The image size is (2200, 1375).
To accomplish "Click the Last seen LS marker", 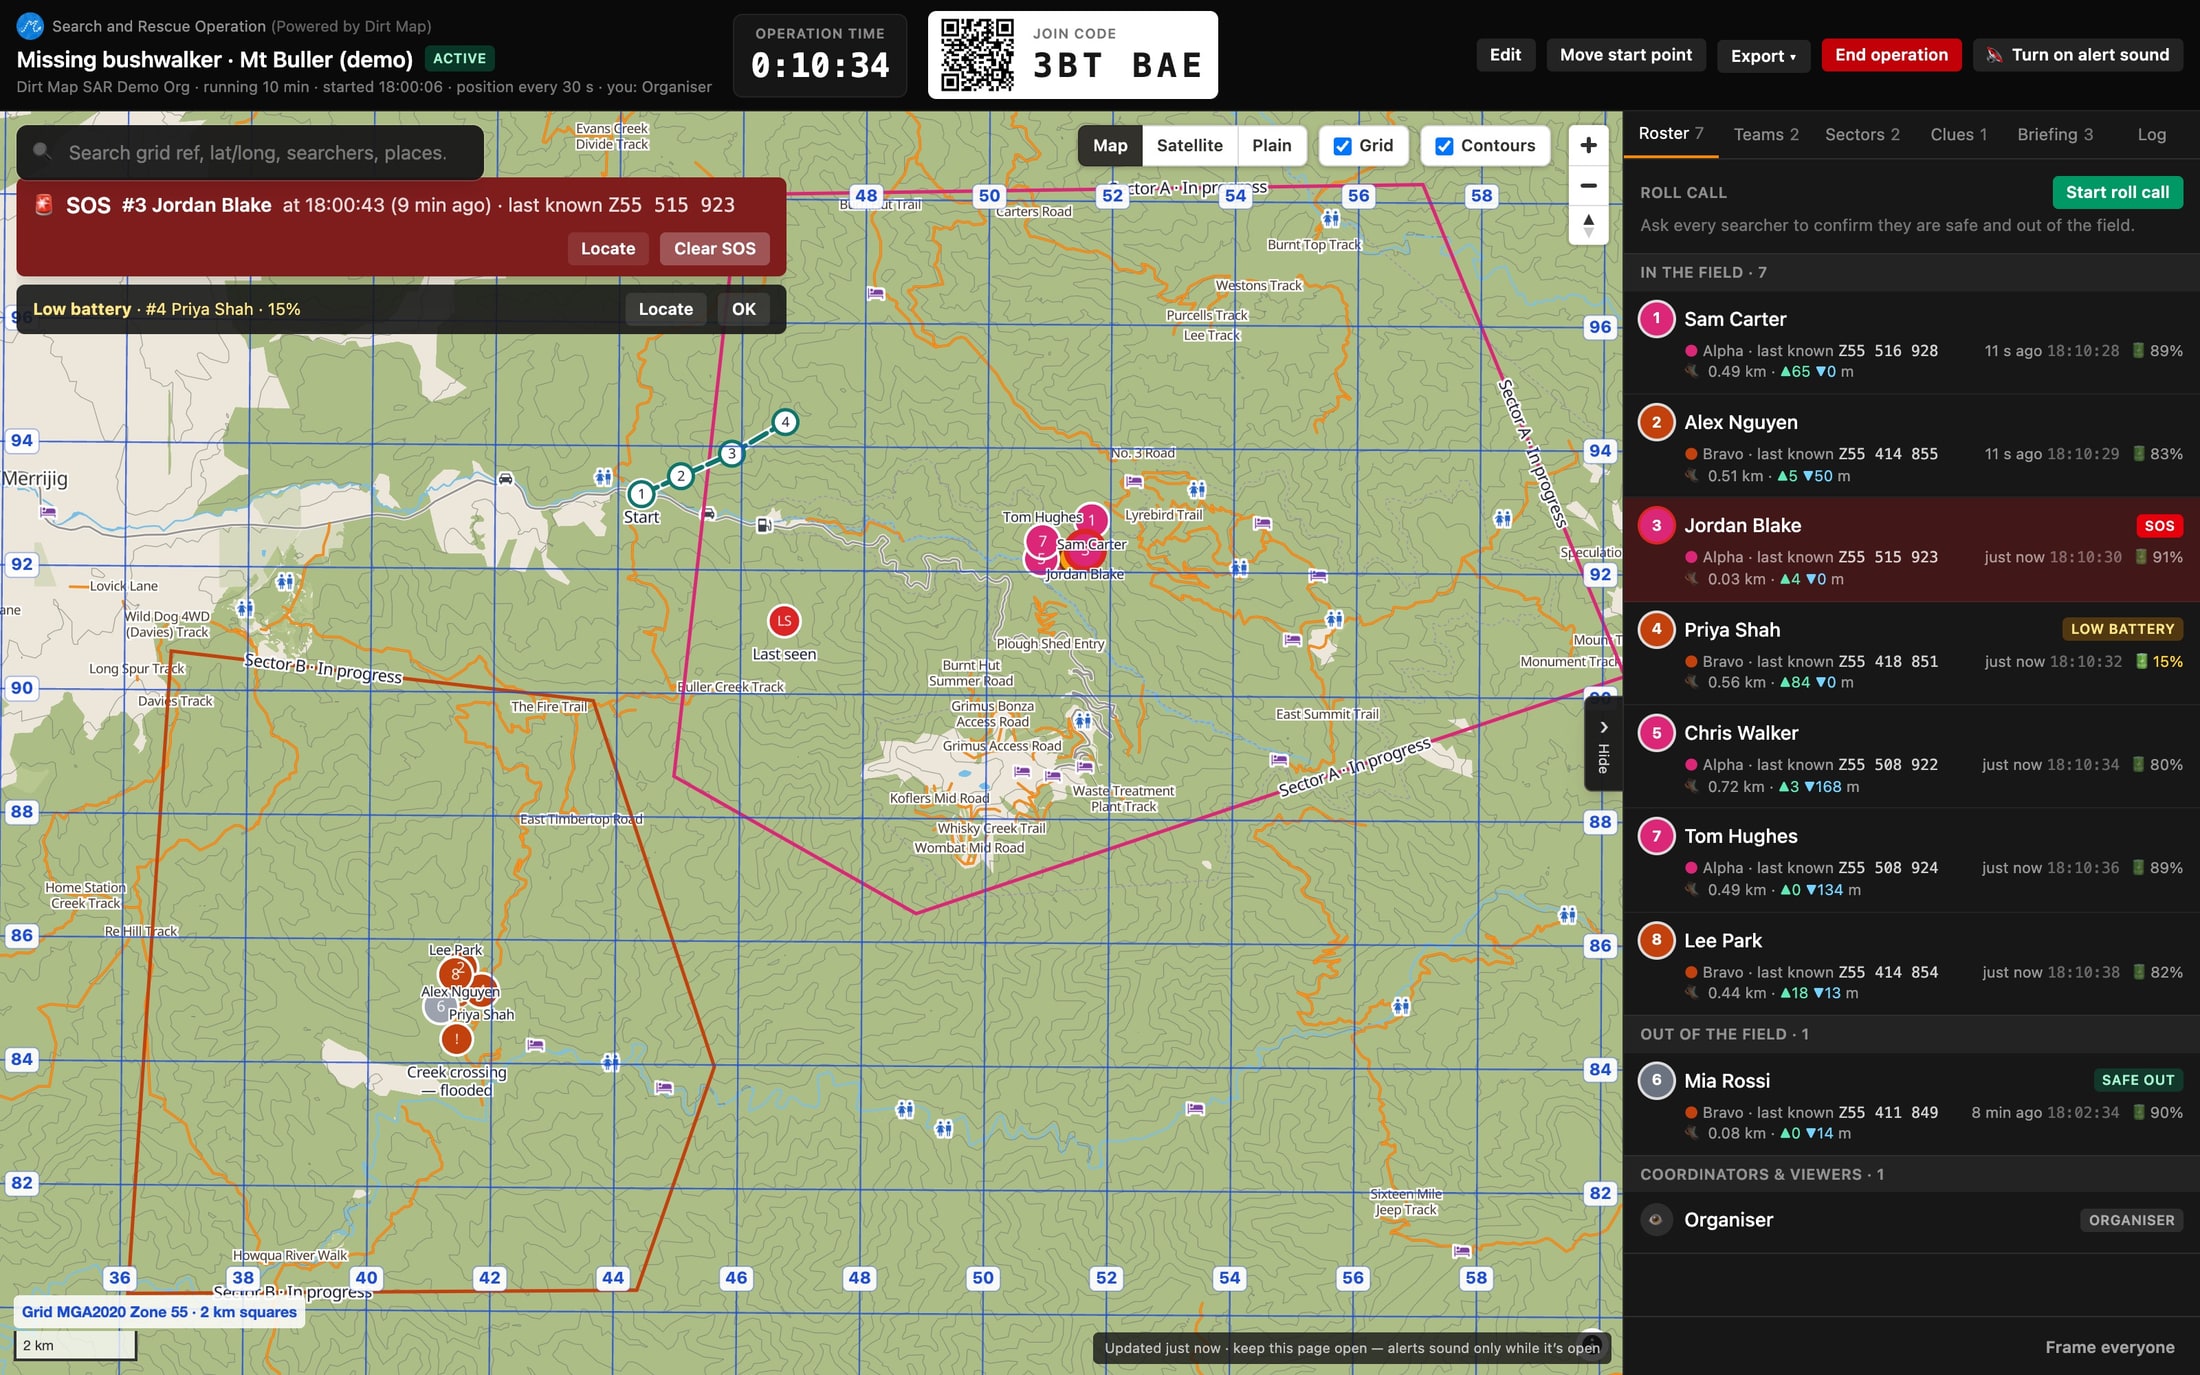I will click(784, 621).
